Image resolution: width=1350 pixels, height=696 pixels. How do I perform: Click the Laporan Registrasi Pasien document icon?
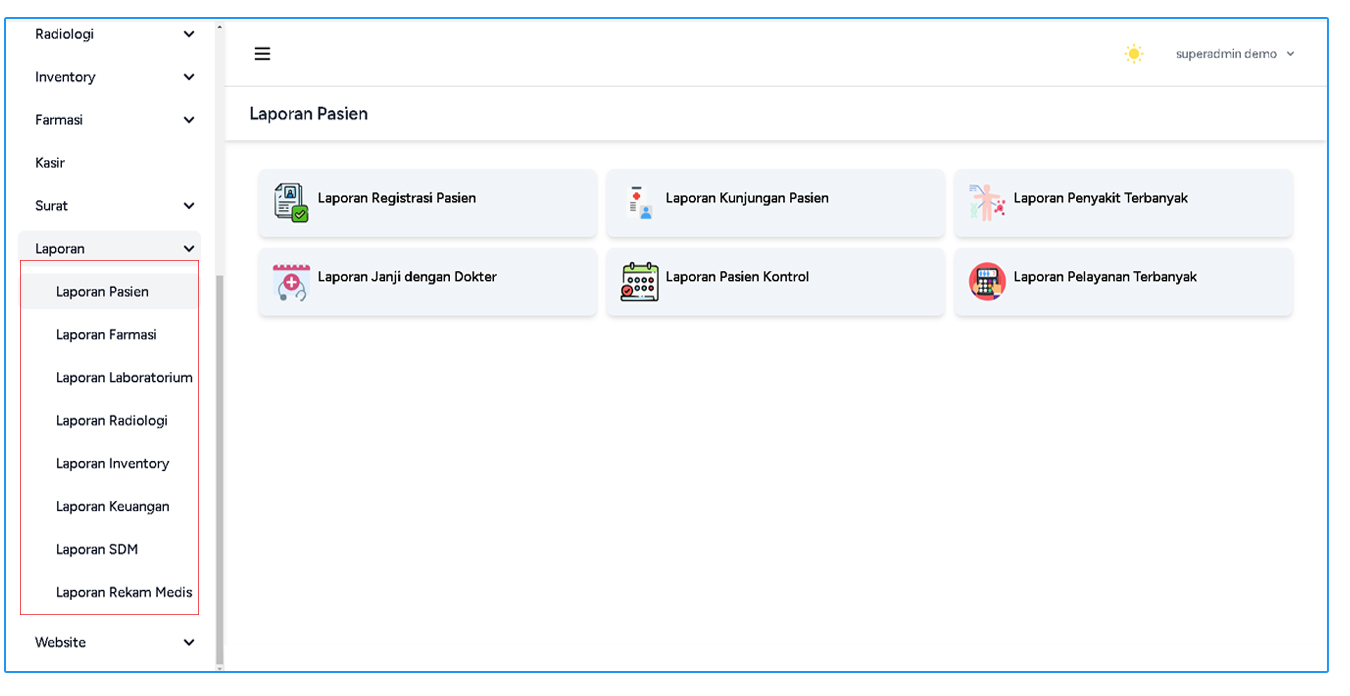[290, 202]
